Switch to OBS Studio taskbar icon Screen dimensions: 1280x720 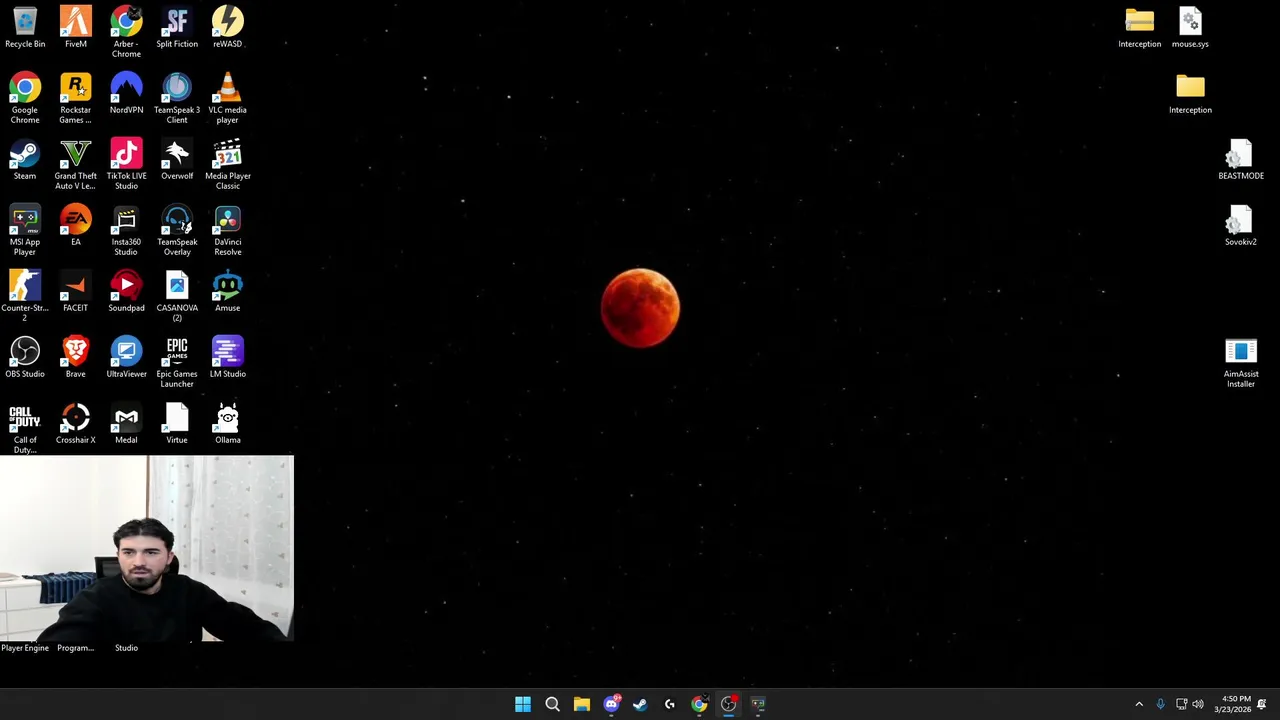tap(729, 704)
